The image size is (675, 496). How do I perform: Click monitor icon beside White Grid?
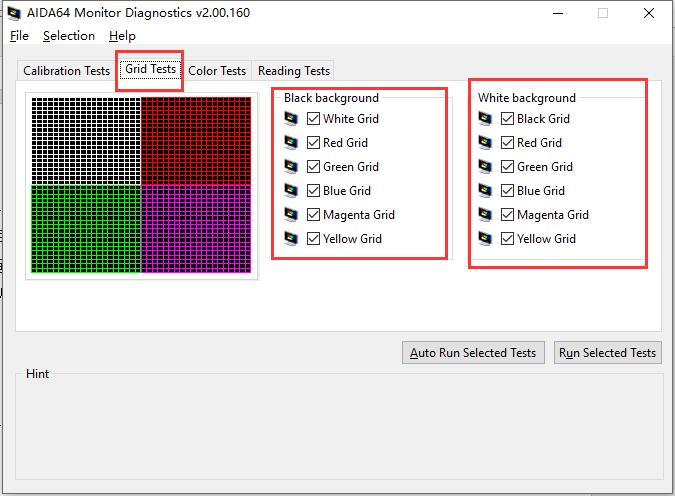click(292, 119)
